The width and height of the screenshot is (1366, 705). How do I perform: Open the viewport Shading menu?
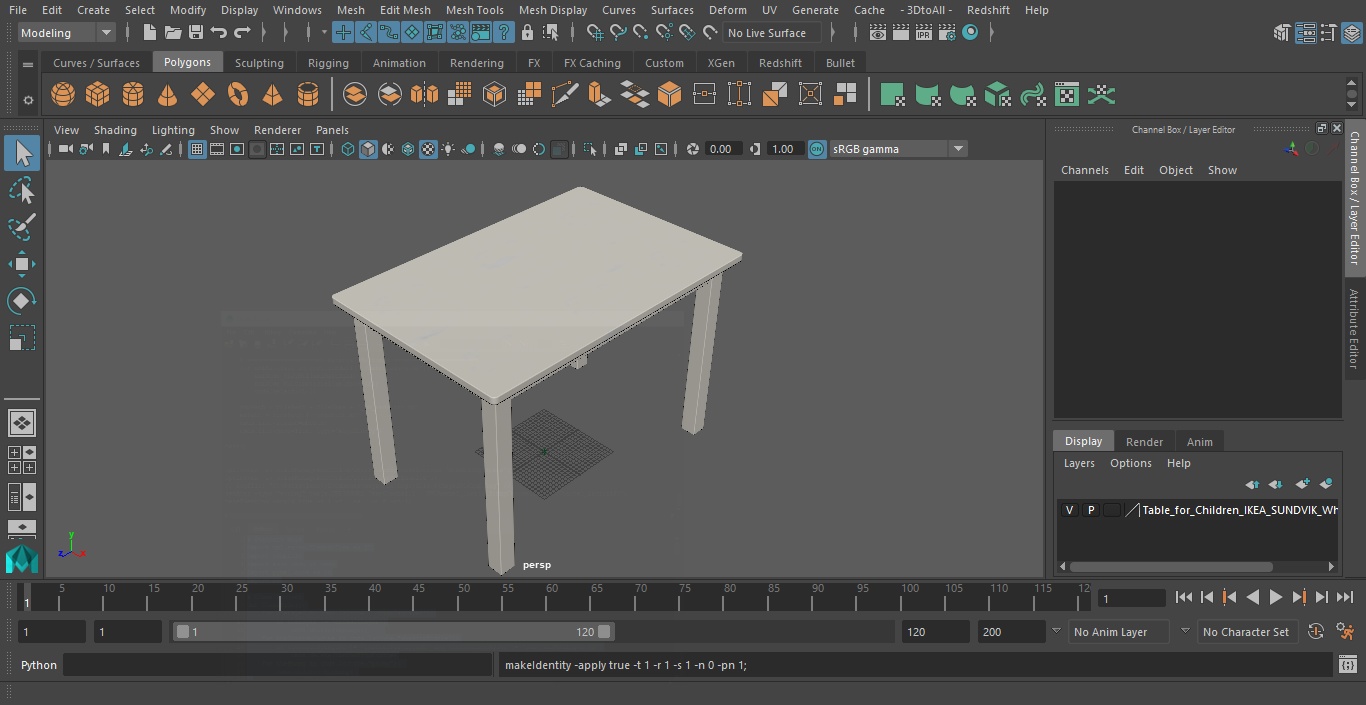point(115,130)
